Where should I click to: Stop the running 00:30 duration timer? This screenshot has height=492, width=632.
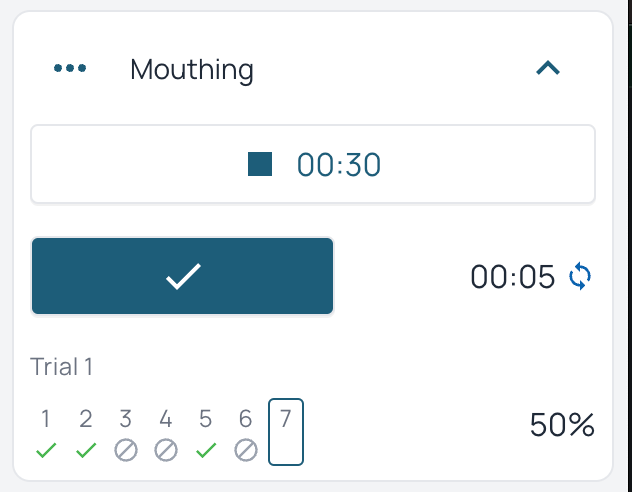coord(313,164)
